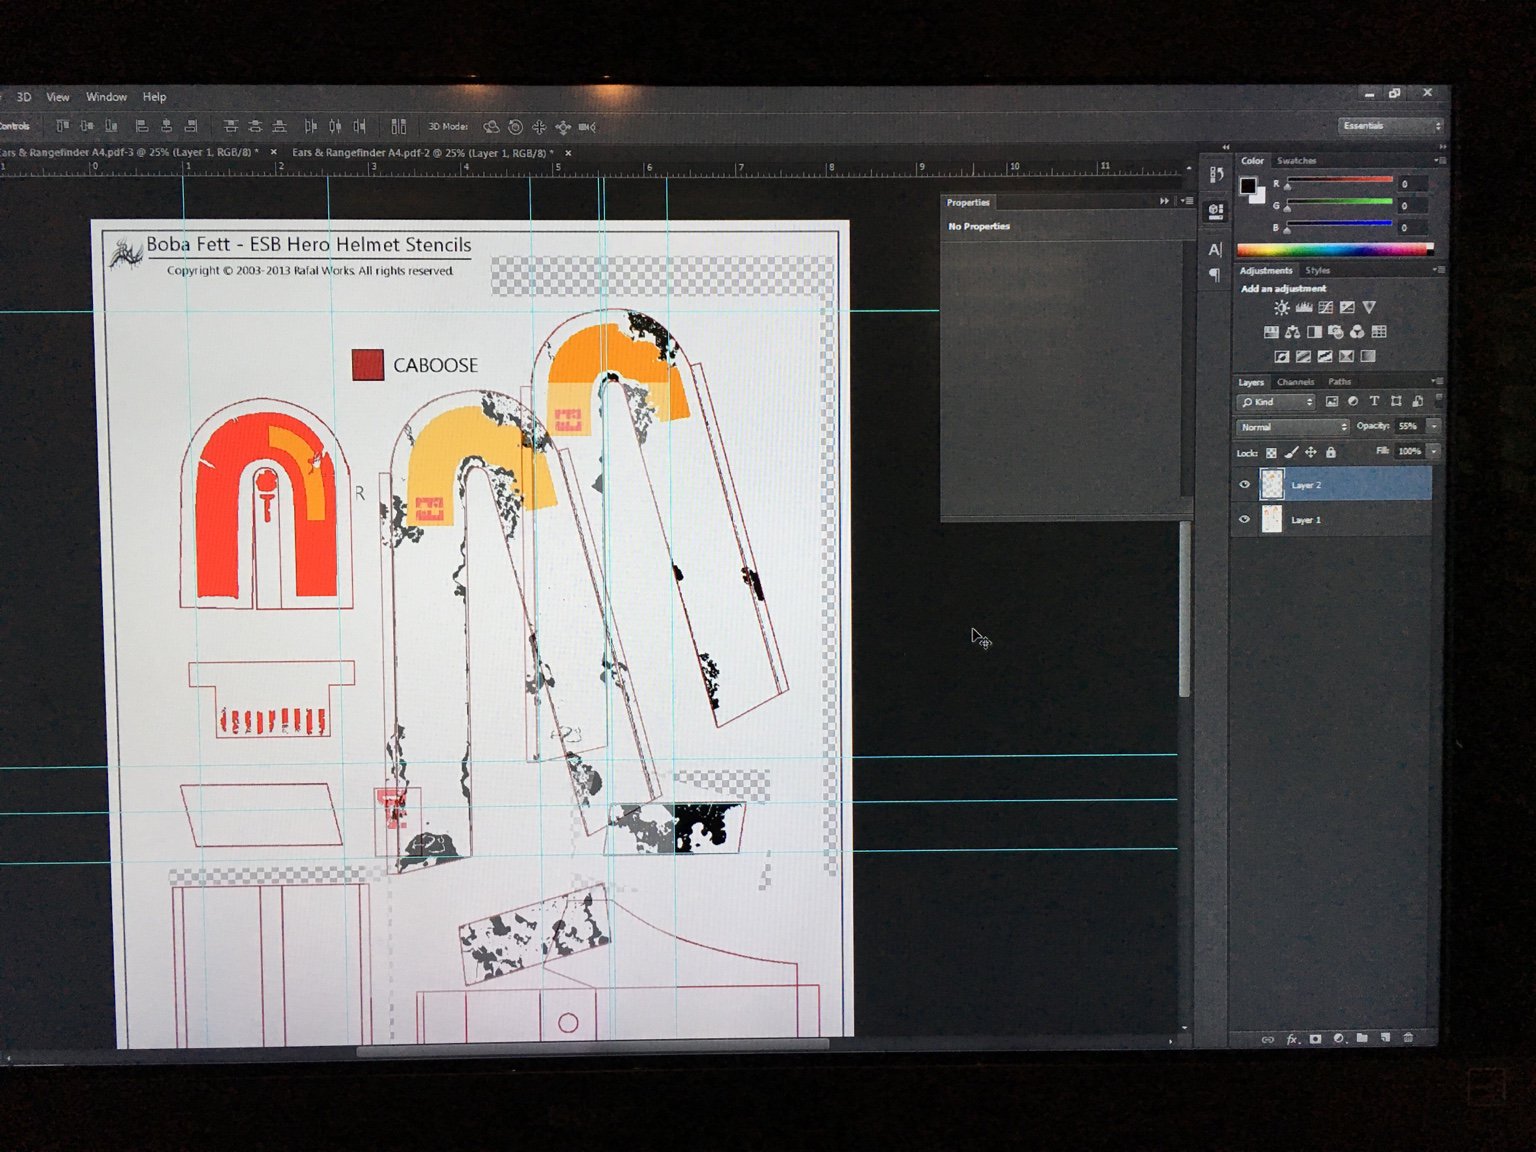Add a layer mask
Image resolution: width=1536 pixels, height=1152 pixels.
pos(1315,1039)
